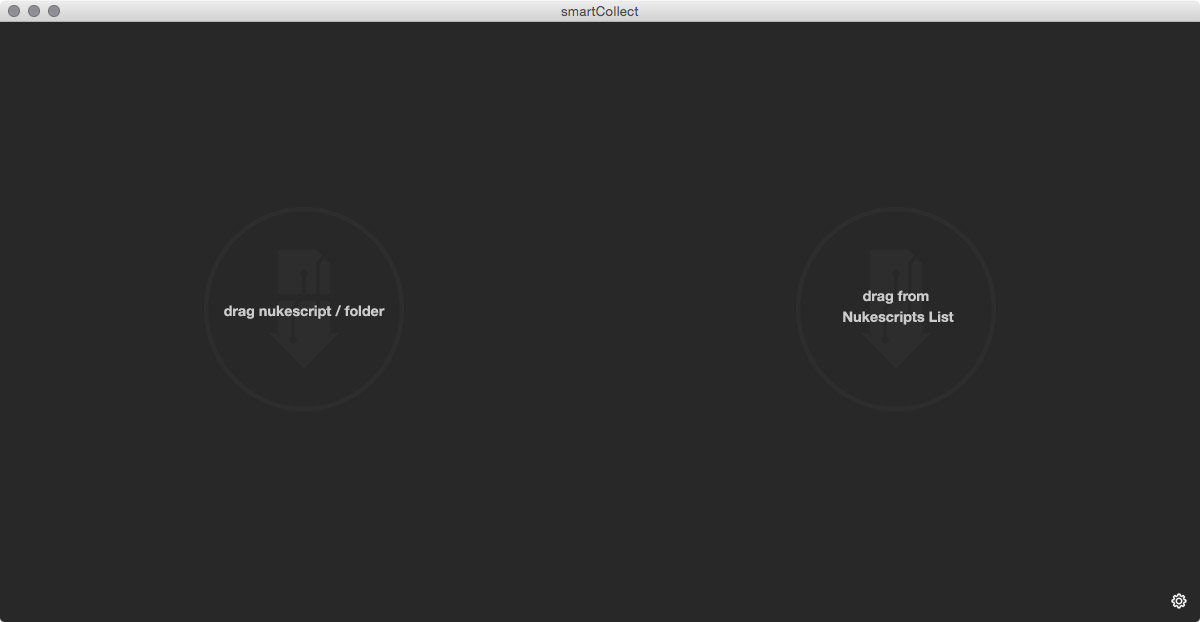Image resolution: width=1200 pixels, height=622 pixels.
Task: Click the "drag nukescript / folder" label
Action: point(303,311)
